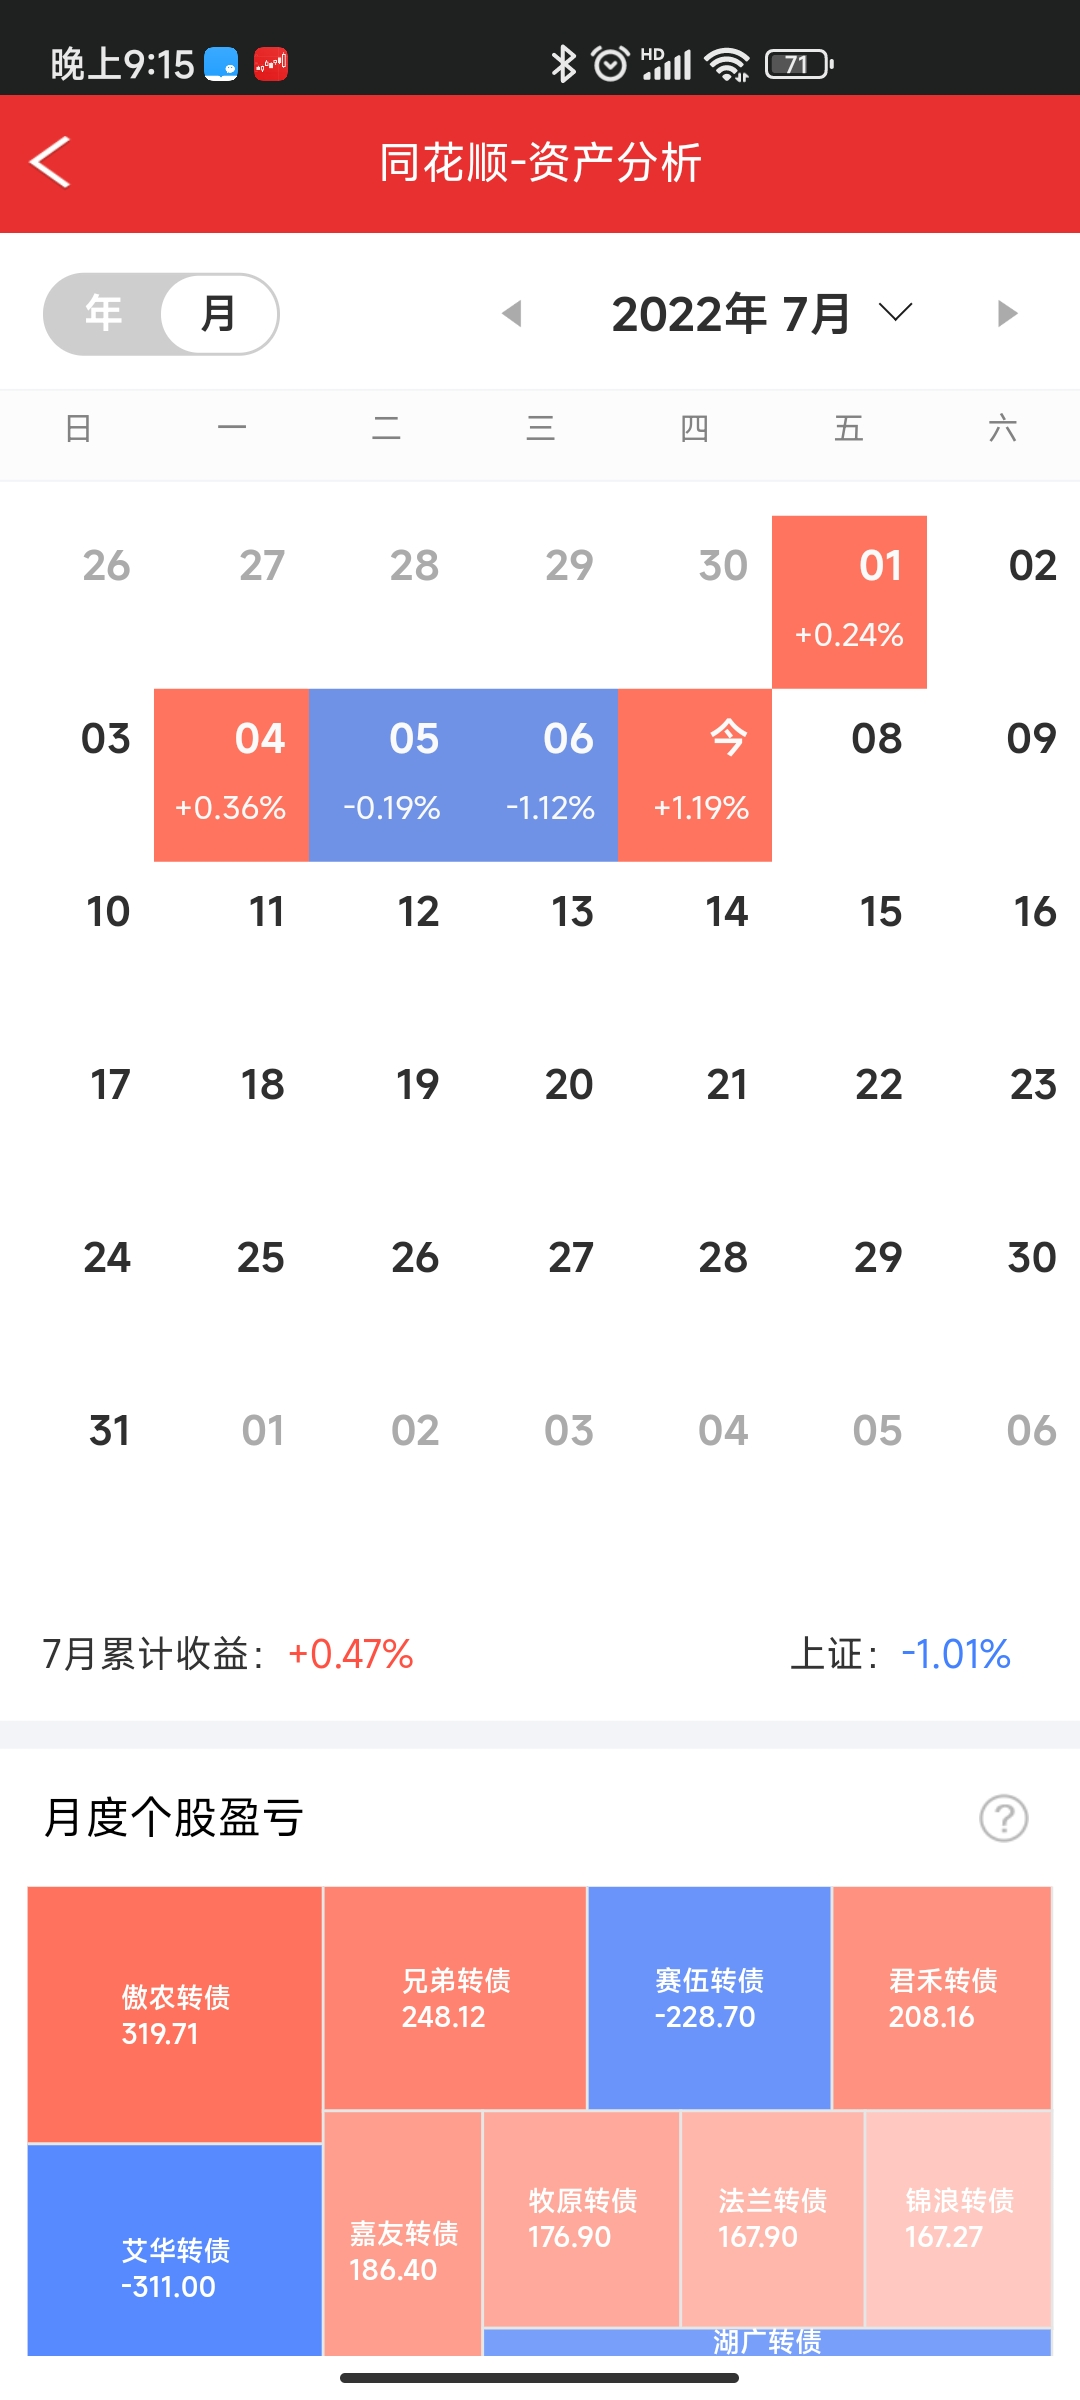The width and height of the screenshot is (1080, 2400).
Task: Expand the 2022年 7月 date dropdown chevron
Action: [895, 313]
